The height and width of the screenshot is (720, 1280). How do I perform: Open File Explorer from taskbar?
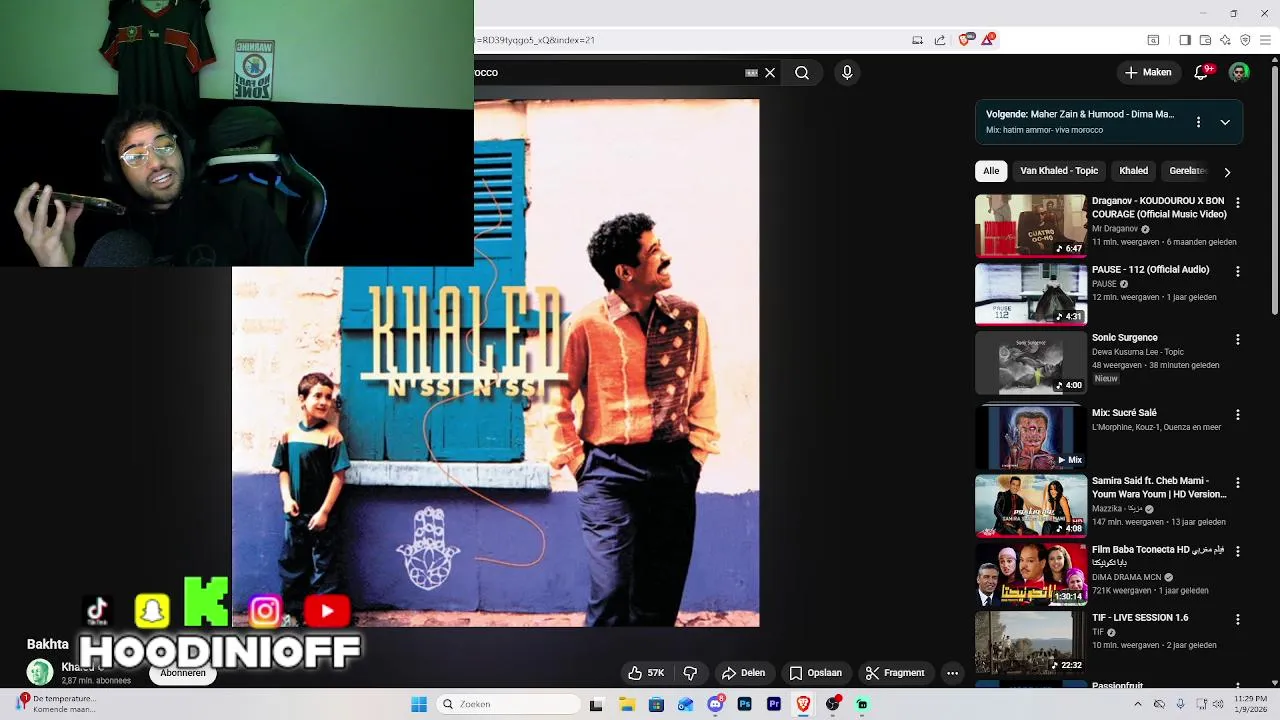[627, 704]
